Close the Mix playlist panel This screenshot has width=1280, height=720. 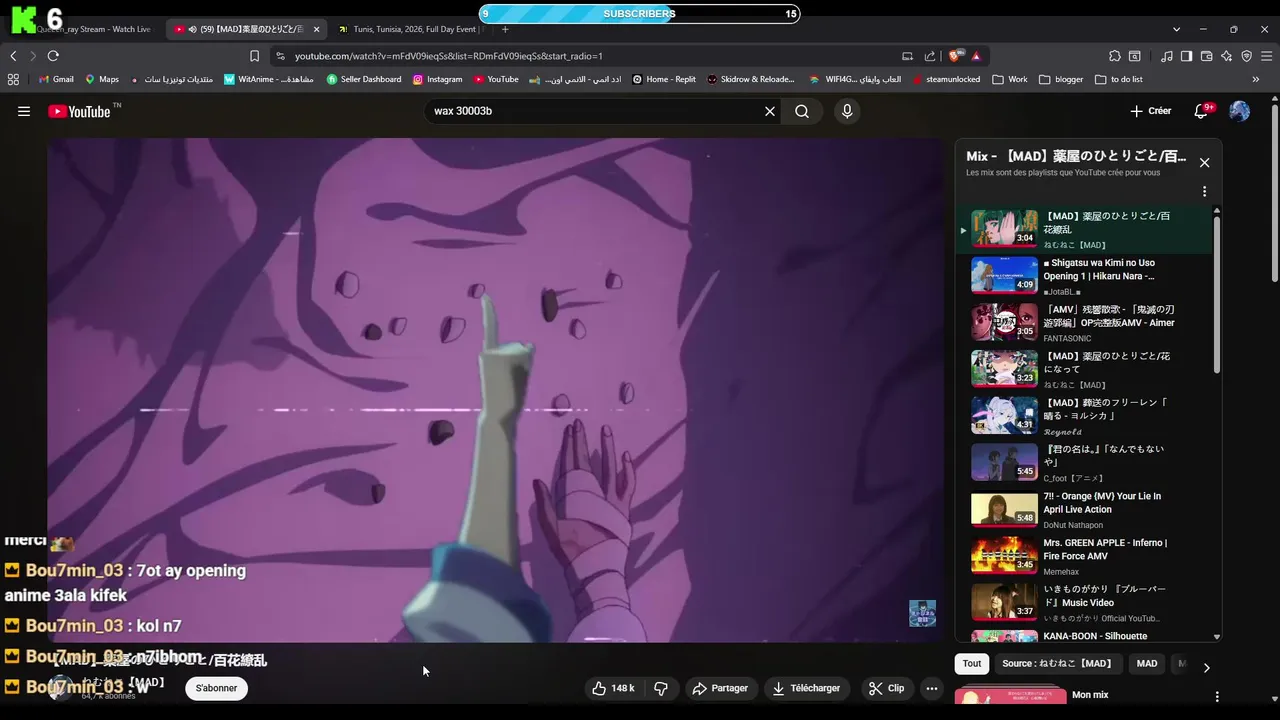click(1204, 162)
